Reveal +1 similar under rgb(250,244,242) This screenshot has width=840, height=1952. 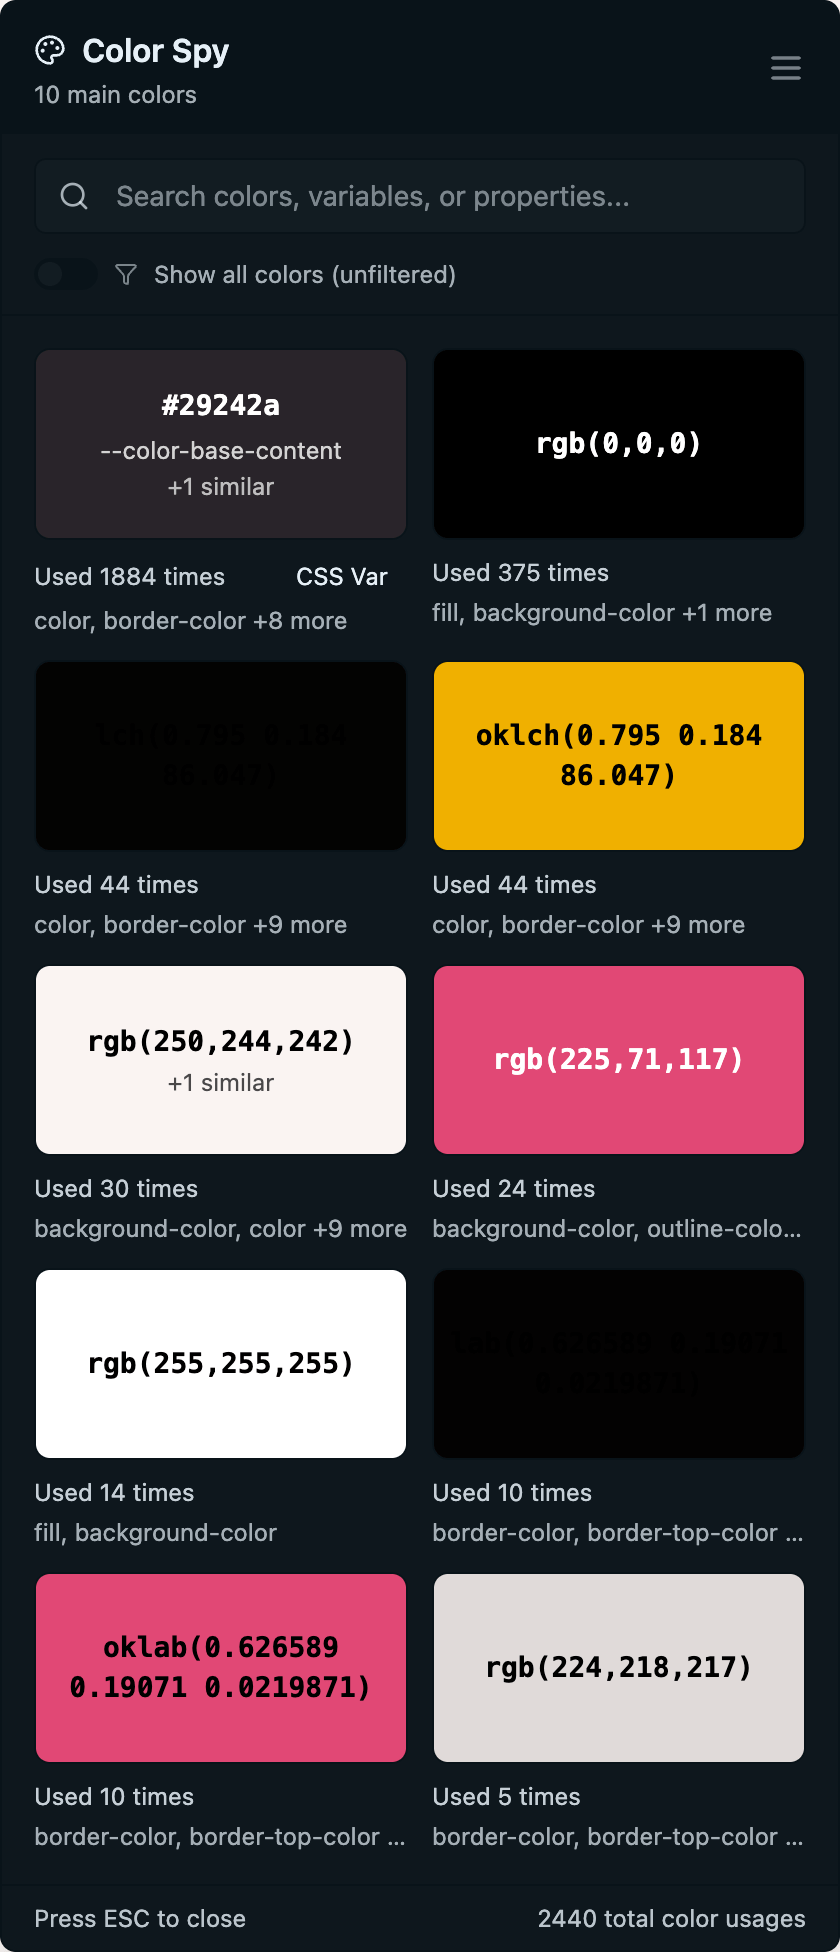tap(220, 1083)
